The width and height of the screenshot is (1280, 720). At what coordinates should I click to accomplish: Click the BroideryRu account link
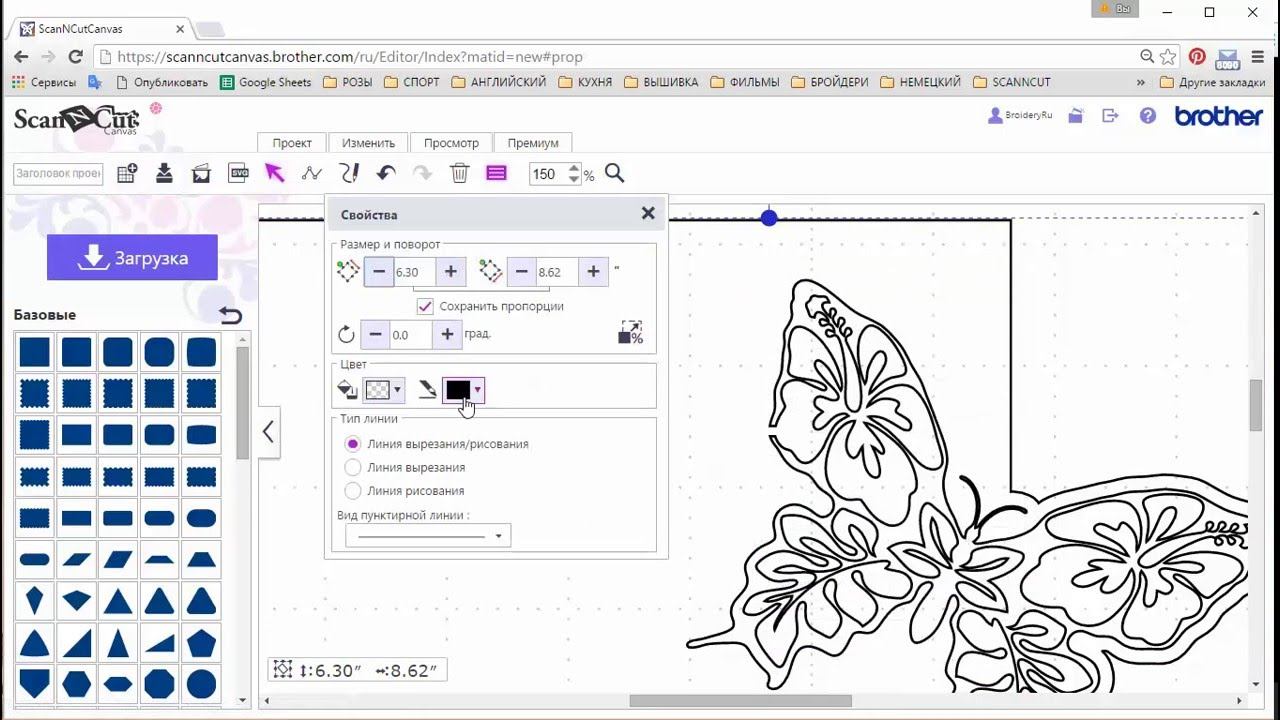1021,116
